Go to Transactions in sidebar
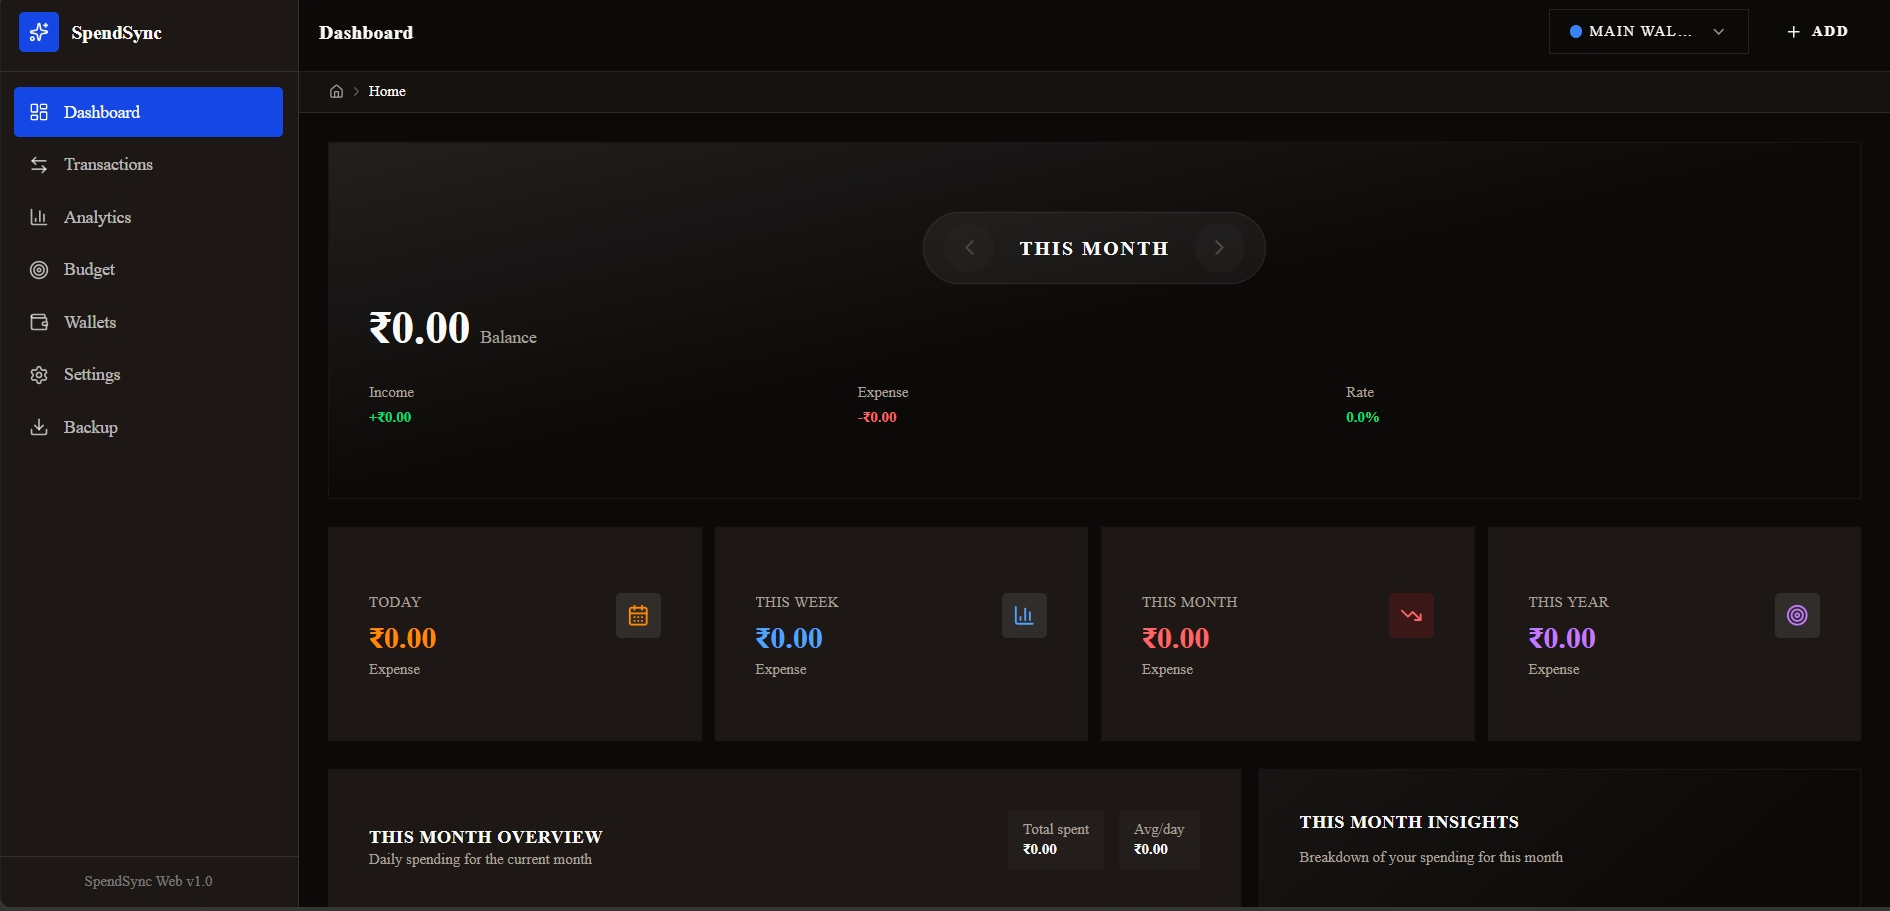Viewport: 1890px width, 911px height. click(x=148, y=164)
